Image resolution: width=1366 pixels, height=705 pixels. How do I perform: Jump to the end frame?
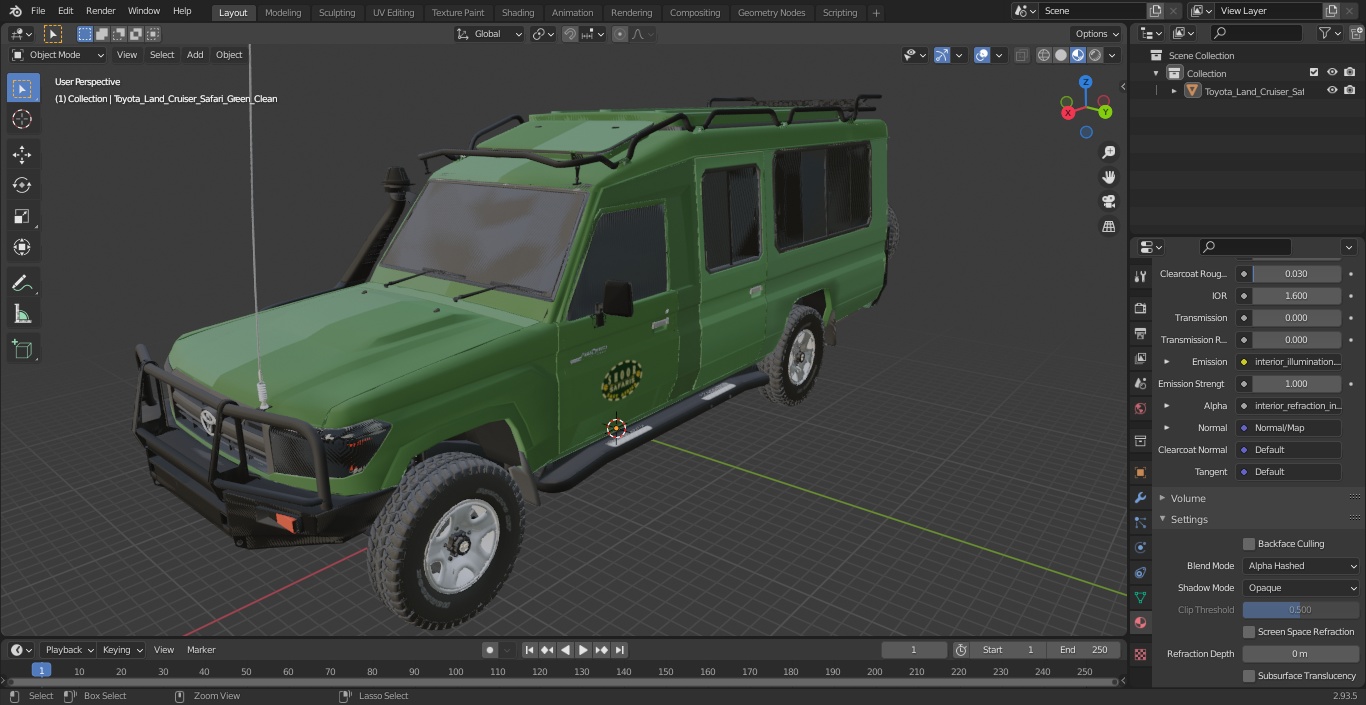(620, 650)
